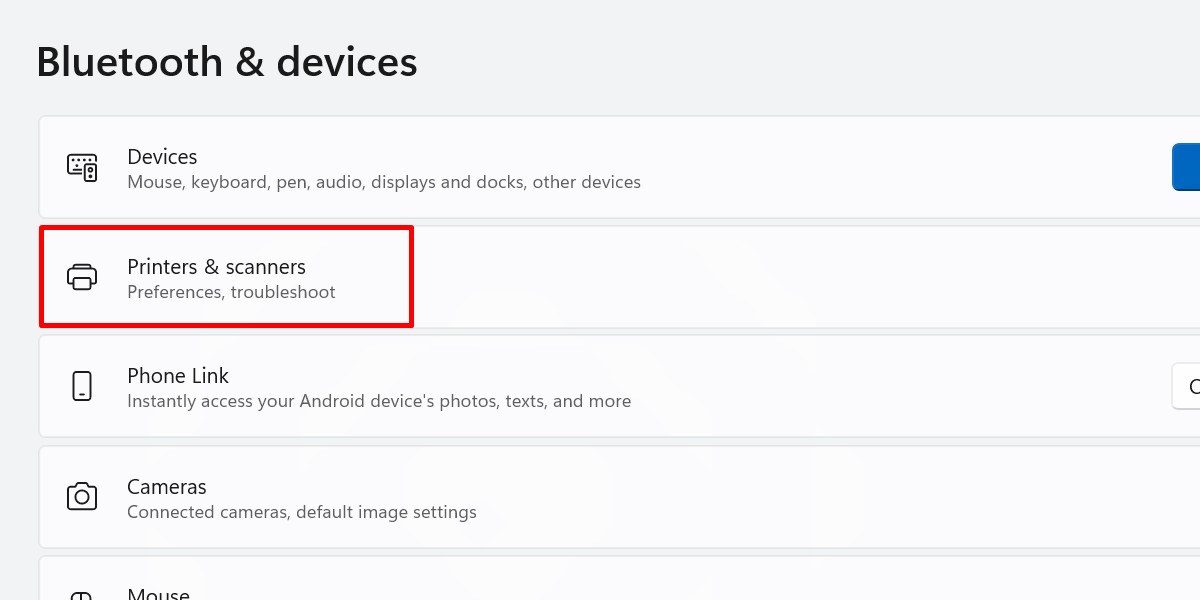Turn off the blue toggle on the Devices row
Image resolution: width=1200 pixels, height=600 pixels.
1189,167
